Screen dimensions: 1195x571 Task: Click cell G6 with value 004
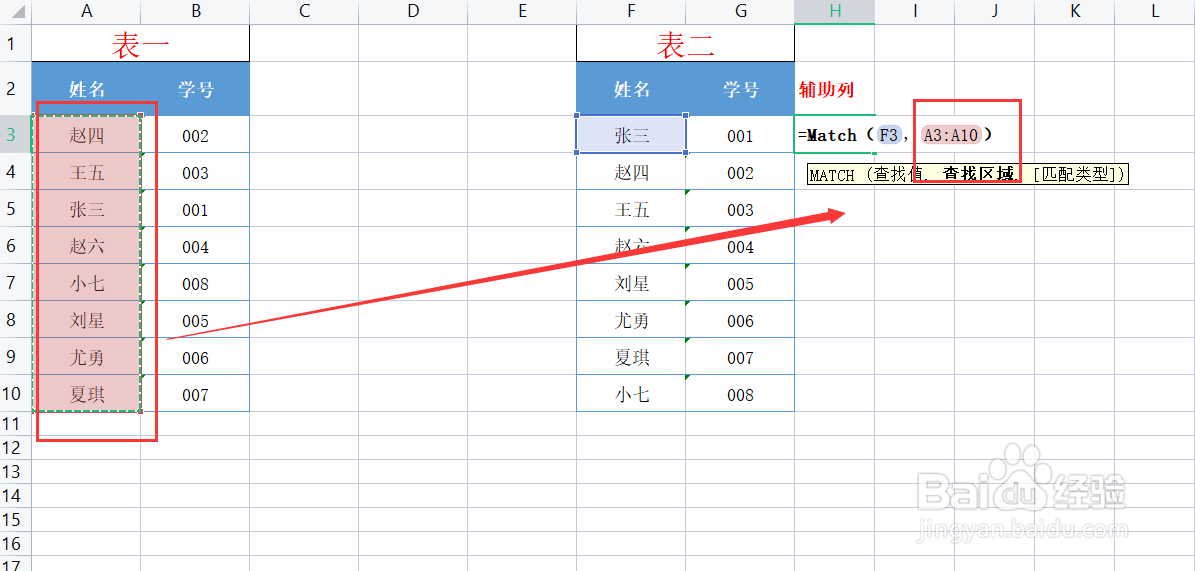740,245
